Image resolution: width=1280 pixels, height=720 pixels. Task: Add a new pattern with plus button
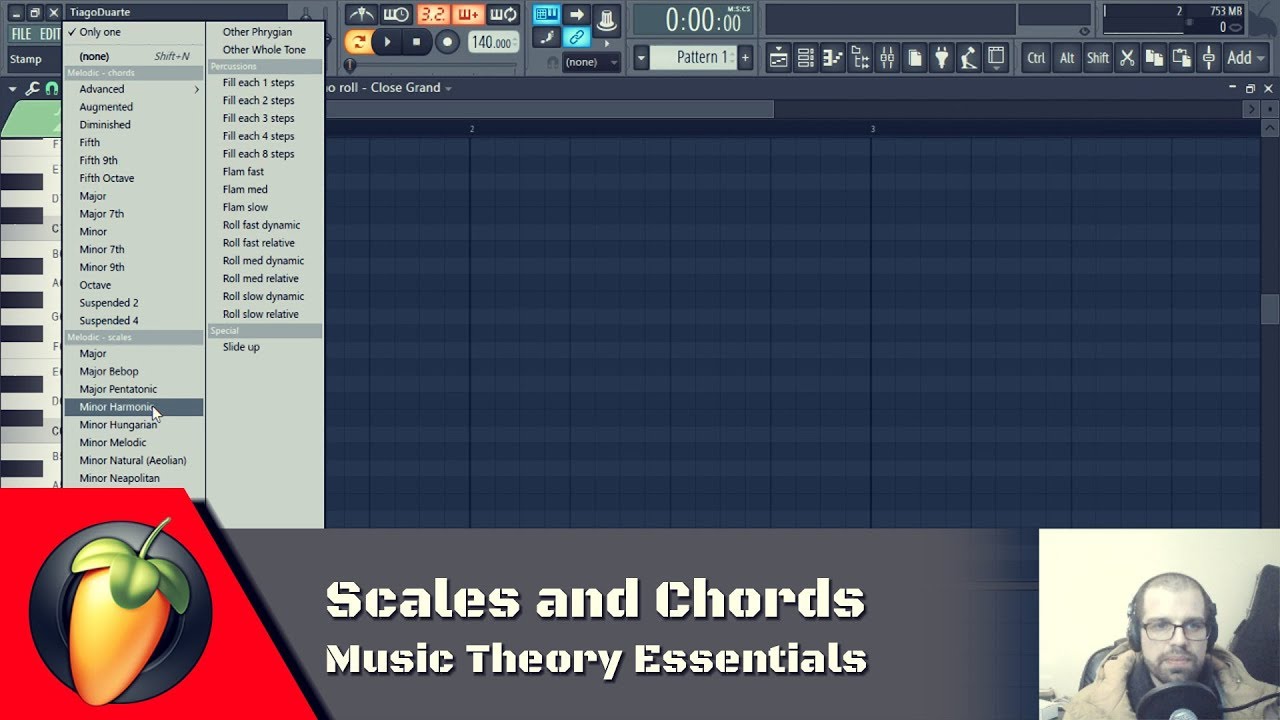tap(745, 58)
